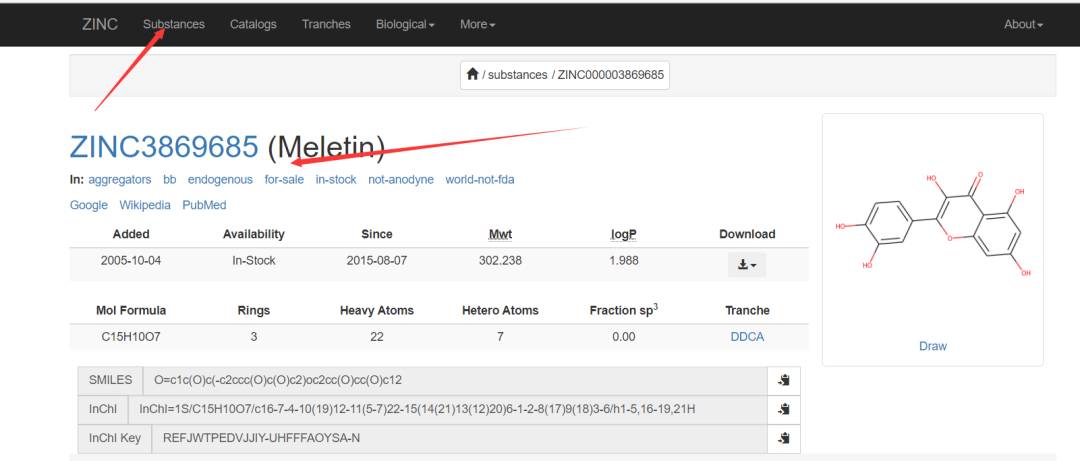Click the Hetero Atoms column header
Image resolution: width=1080 pixels, height=461 pixels.
coord(500,311)
